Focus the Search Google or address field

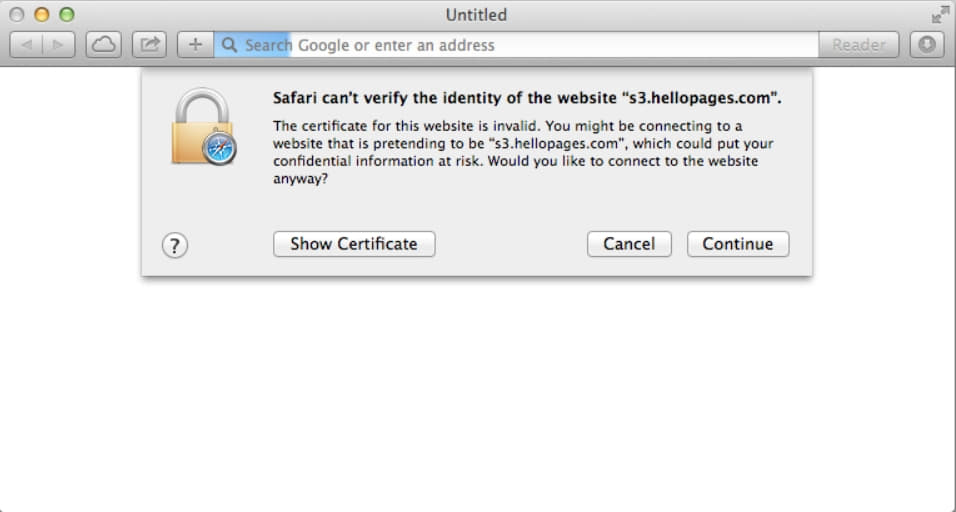point(516,45)
